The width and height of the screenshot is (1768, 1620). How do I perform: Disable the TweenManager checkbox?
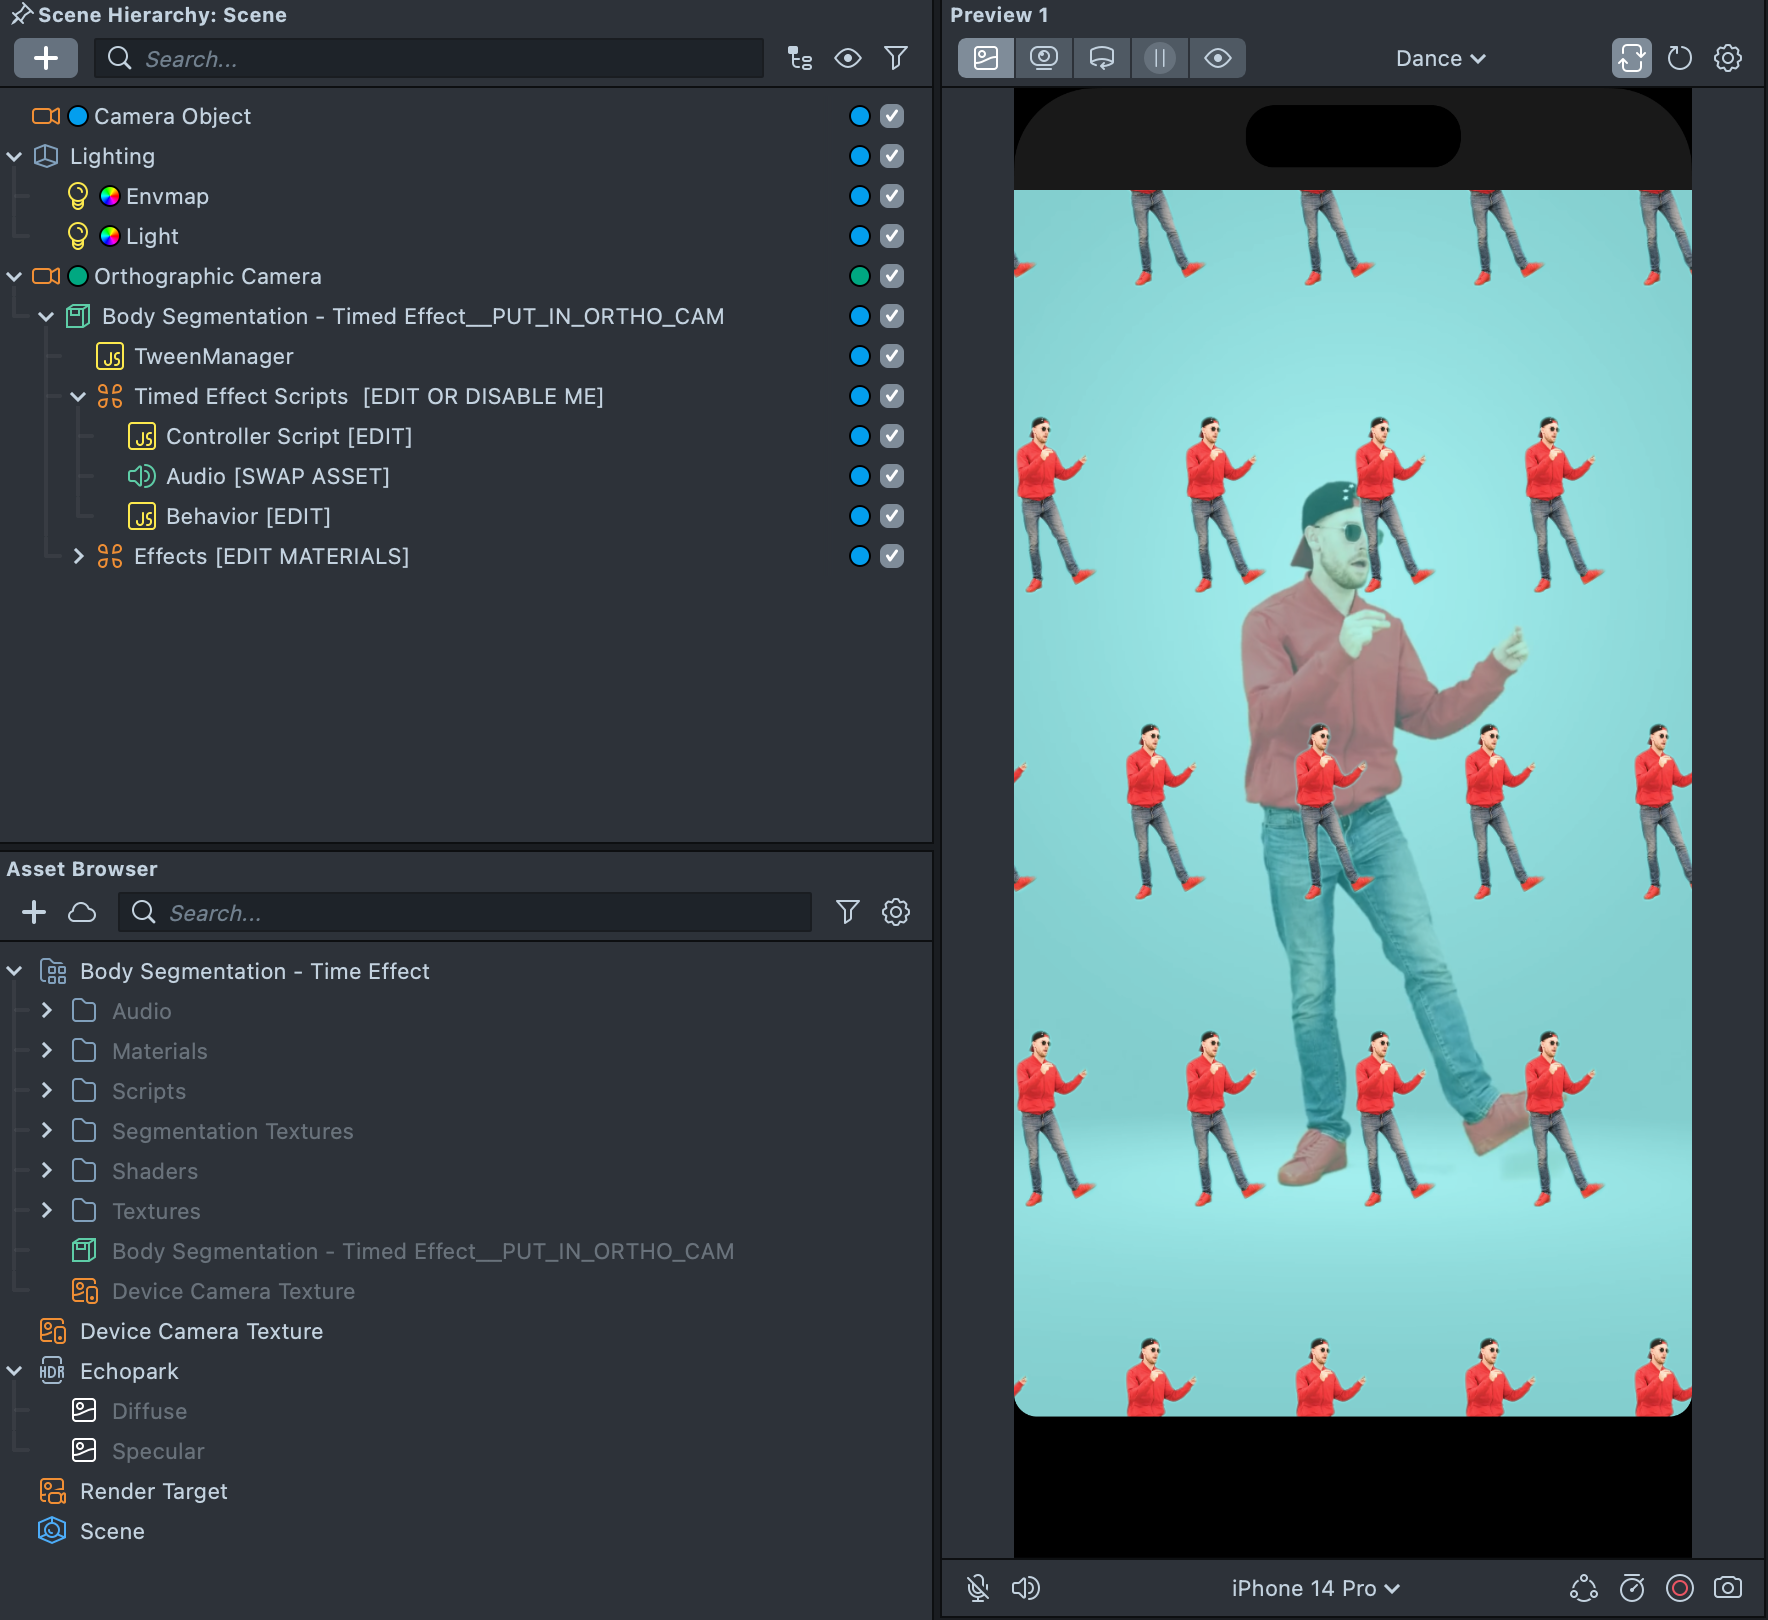coord(892,356)
